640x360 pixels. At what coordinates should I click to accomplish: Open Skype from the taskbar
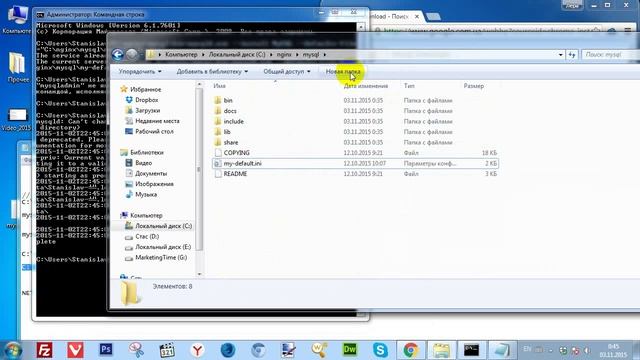point(380,350)
